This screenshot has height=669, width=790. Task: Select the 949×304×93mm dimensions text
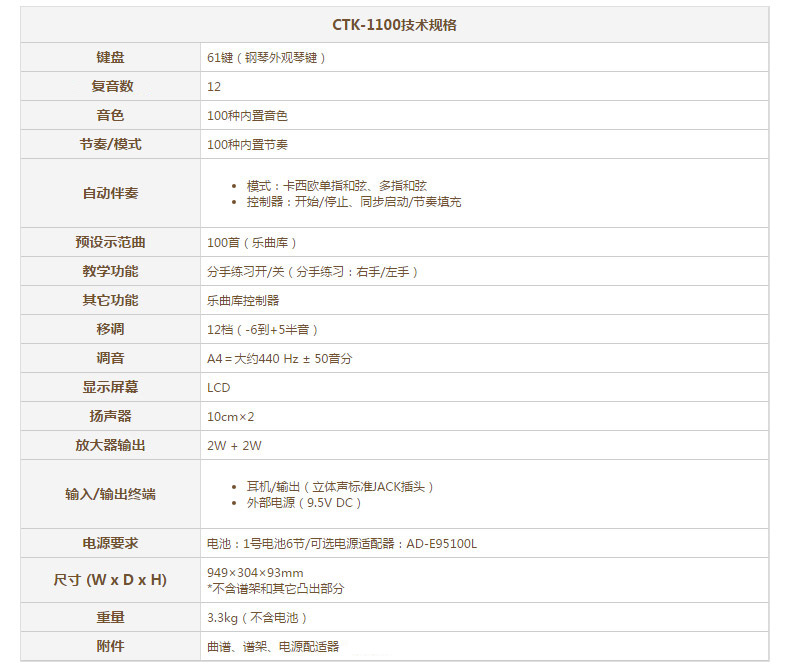pos(255,573)
